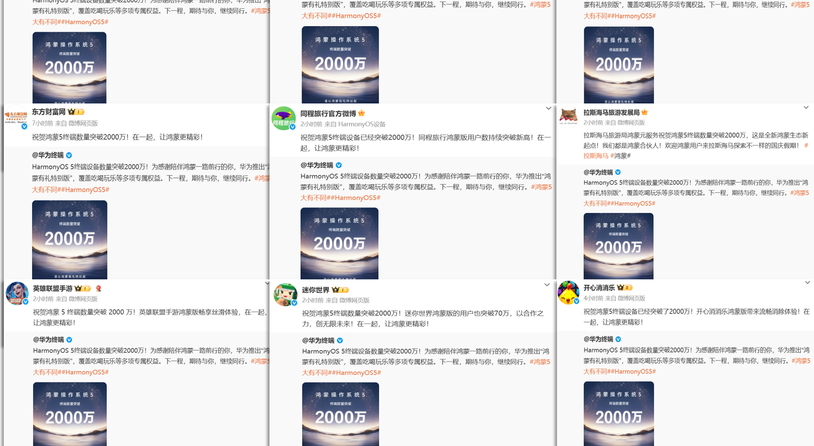This screenshot has width=814, height=446.
Task: Click the crown badge beside 英雄联盟手游
Action: [83, 288]
